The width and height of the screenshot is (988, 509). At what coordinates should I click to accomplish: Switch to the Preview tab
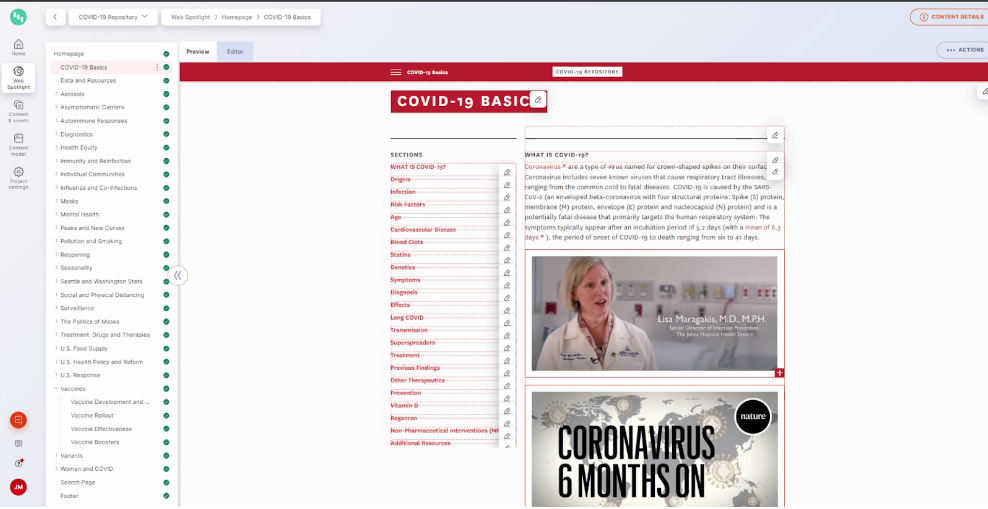[198, 52]
